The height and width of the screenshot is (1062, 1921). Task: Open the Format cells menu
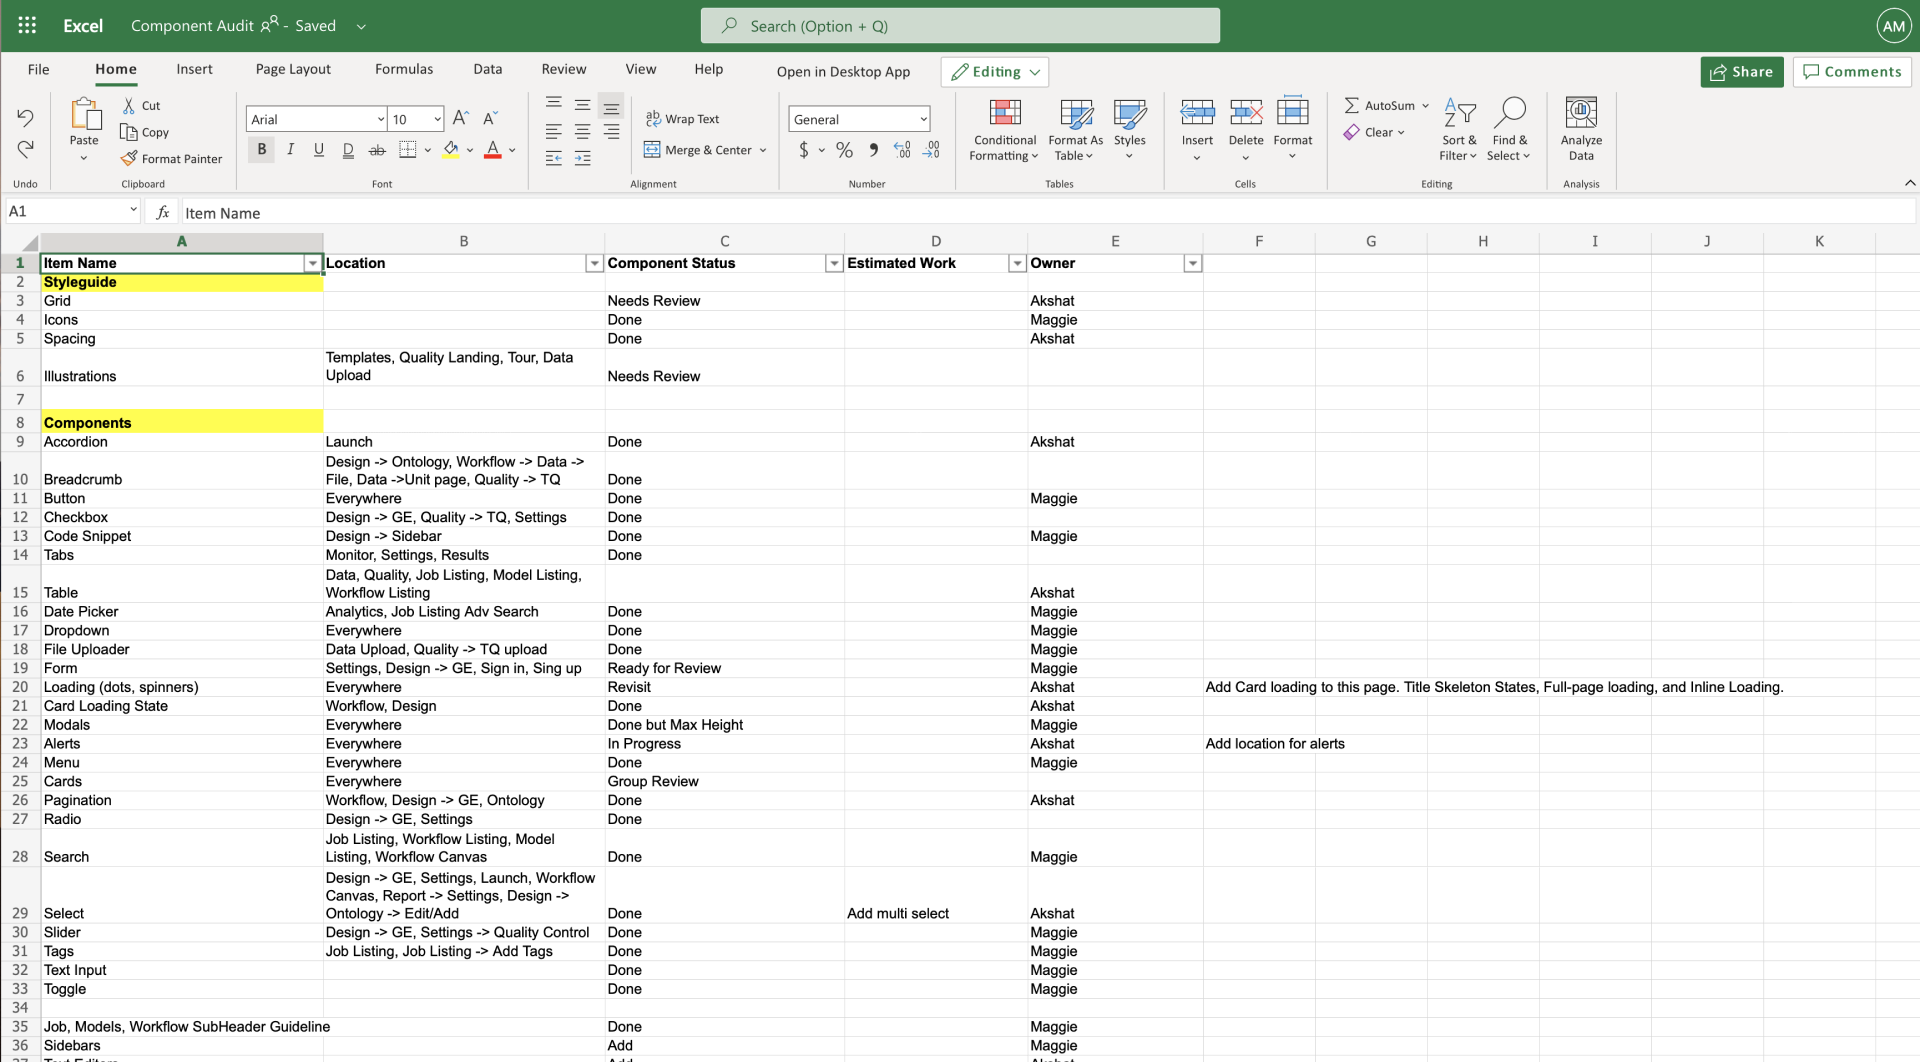[1293, 130]
